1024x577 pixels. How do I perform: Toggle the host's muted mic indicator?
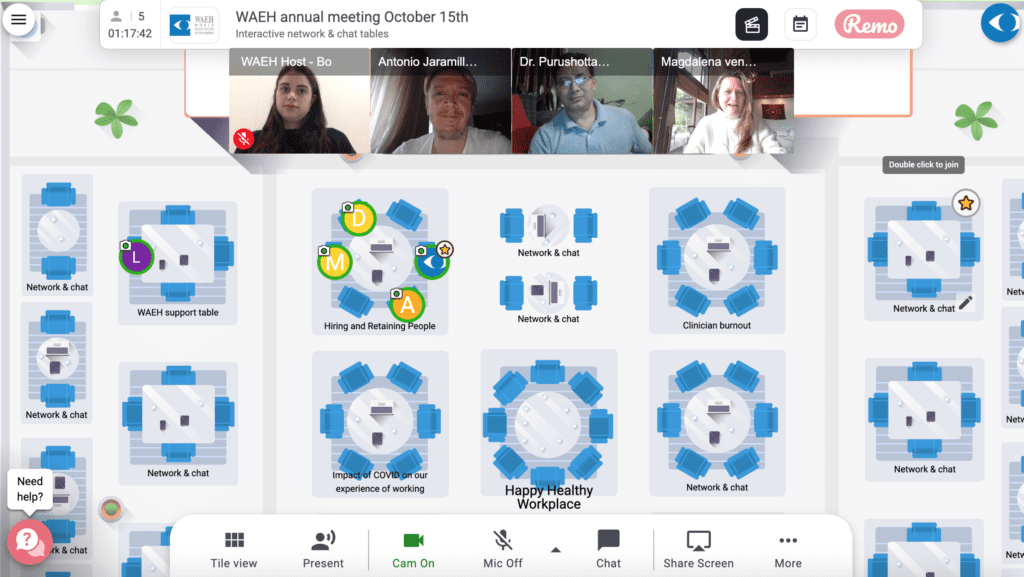244,138
